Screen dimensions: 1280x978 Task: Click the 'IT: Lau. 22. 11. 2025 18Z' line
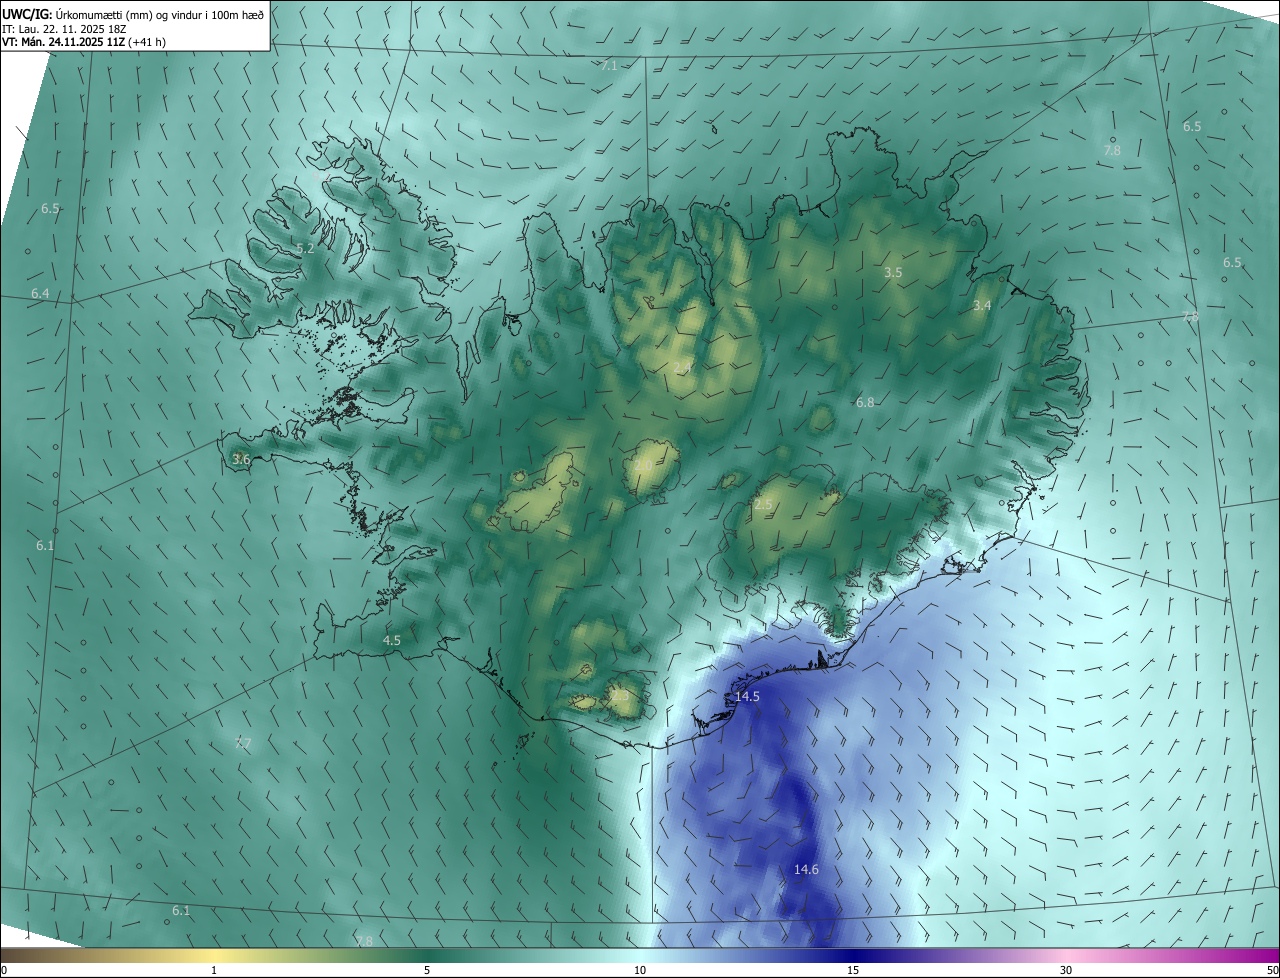[65, 28]
